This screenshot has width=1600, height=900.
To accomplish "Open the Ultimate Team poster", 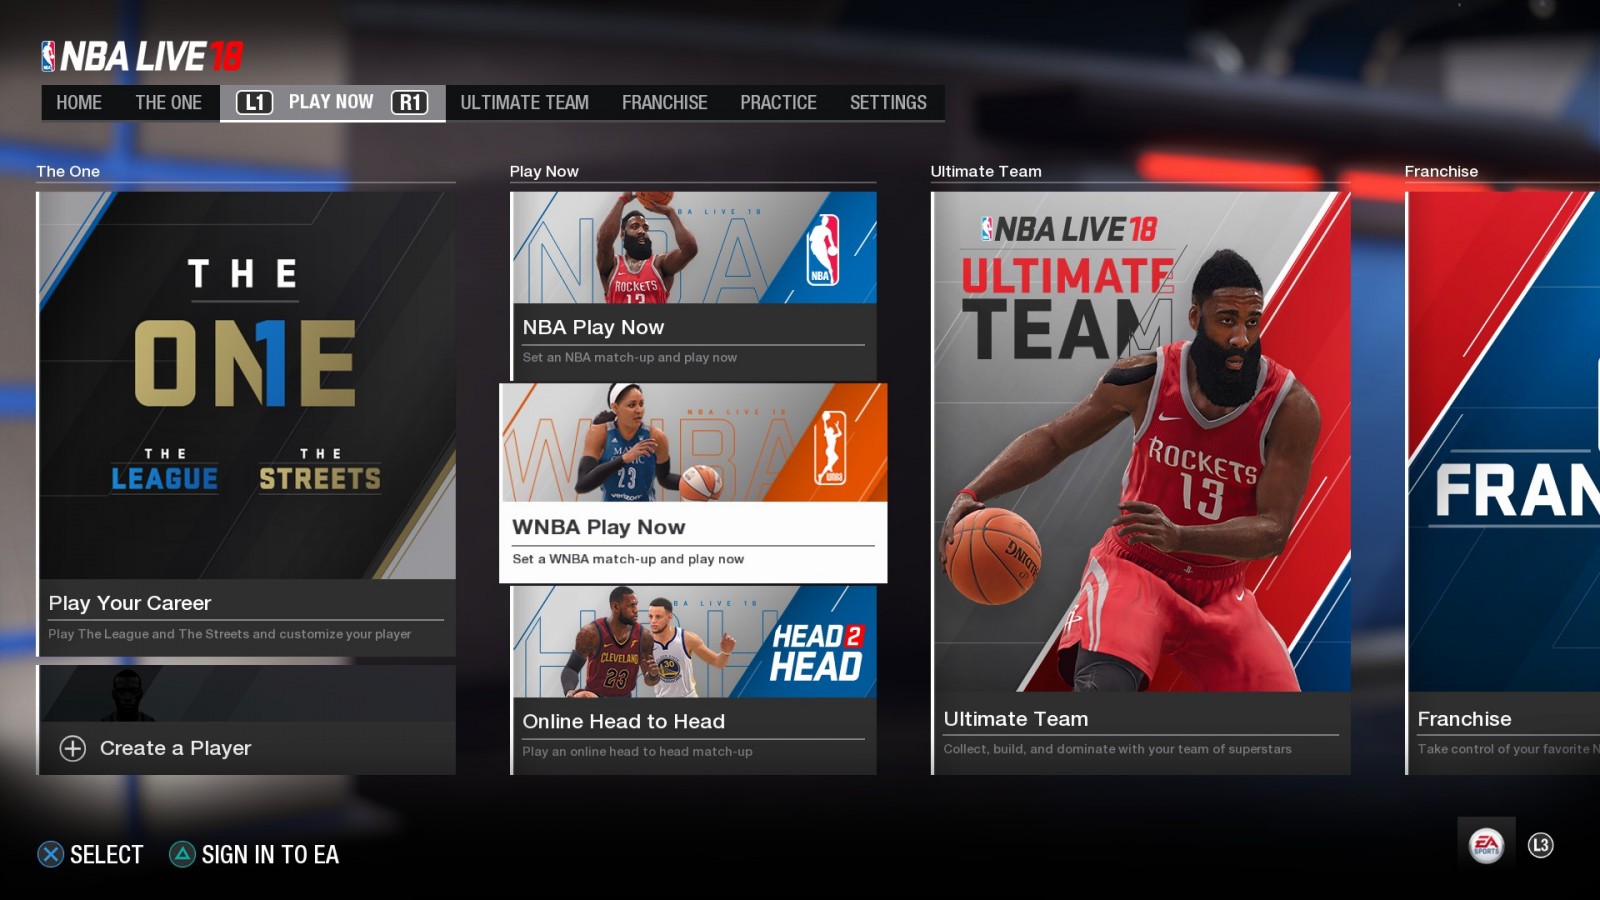I will point(1141,441).
